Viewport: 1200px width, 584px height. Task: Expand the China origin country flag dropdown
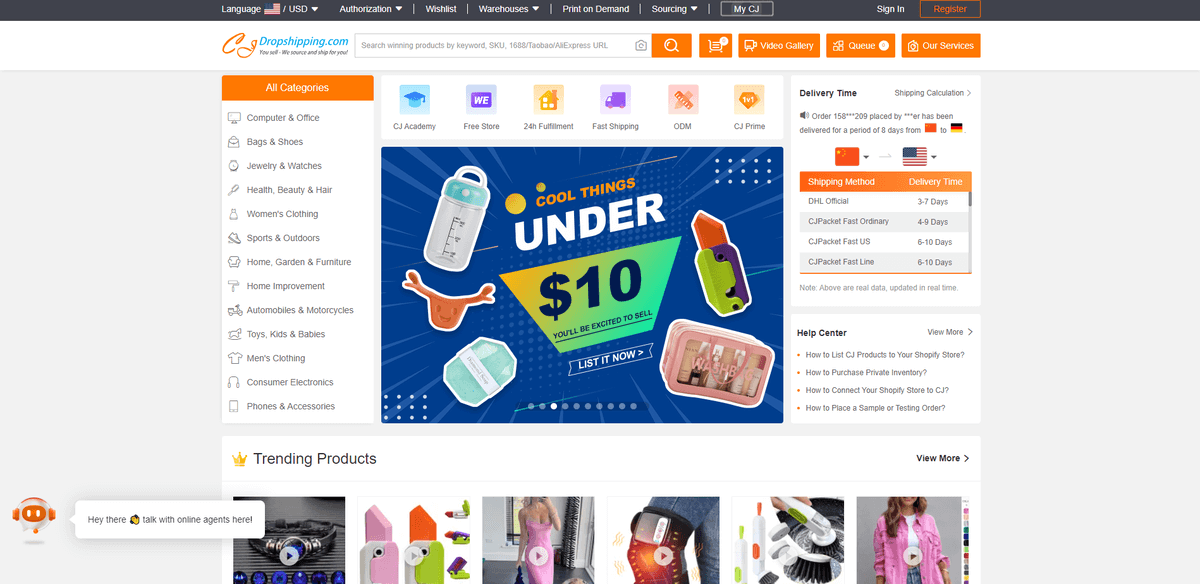[x=852, y=157]
